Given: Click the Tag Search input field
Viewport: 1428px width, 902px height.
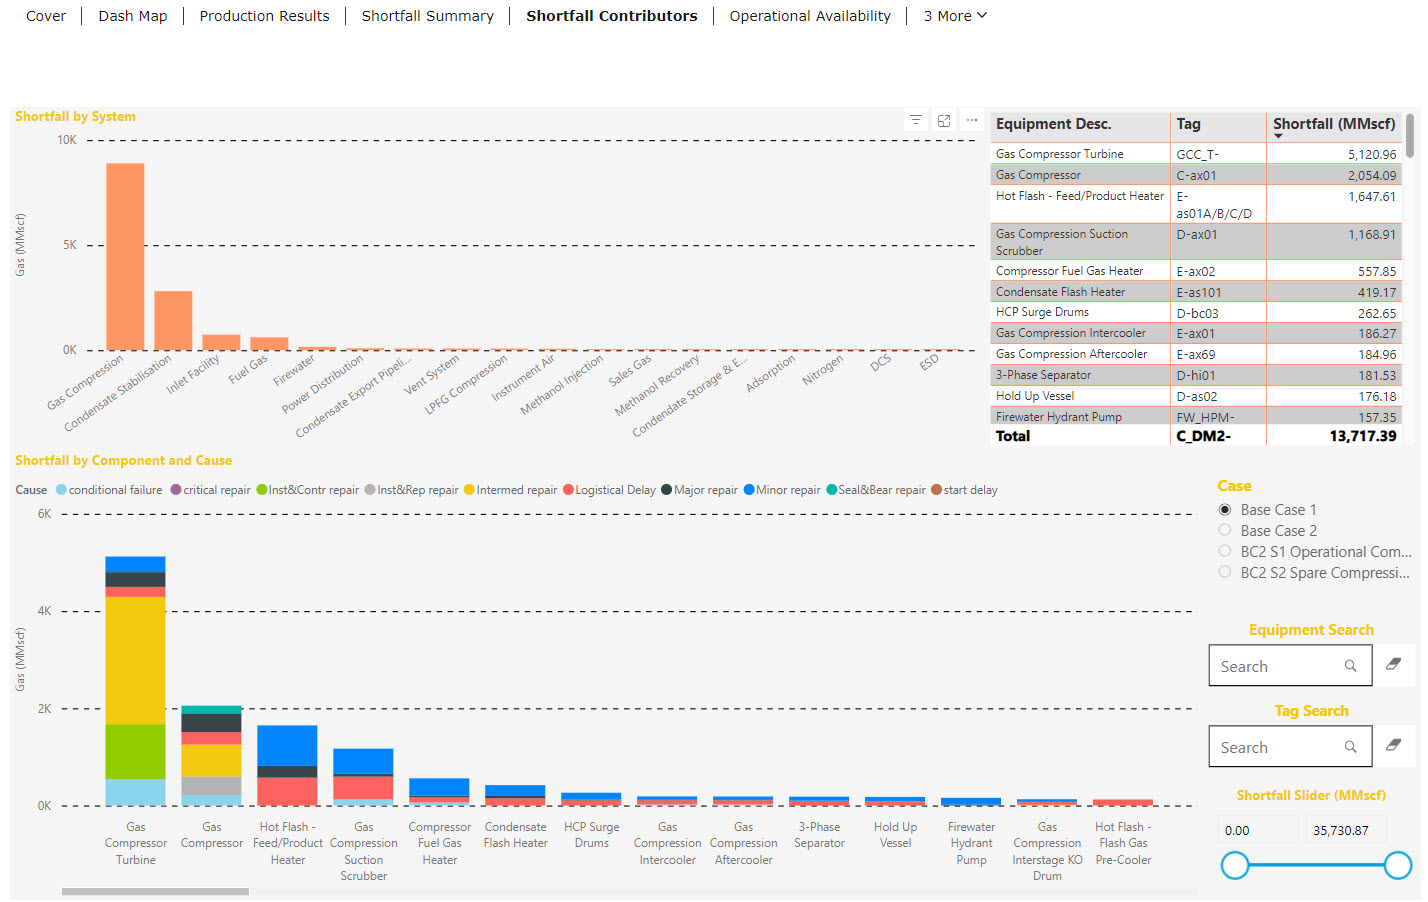Looking at the screenshot, I should (x=1290, y=747).
